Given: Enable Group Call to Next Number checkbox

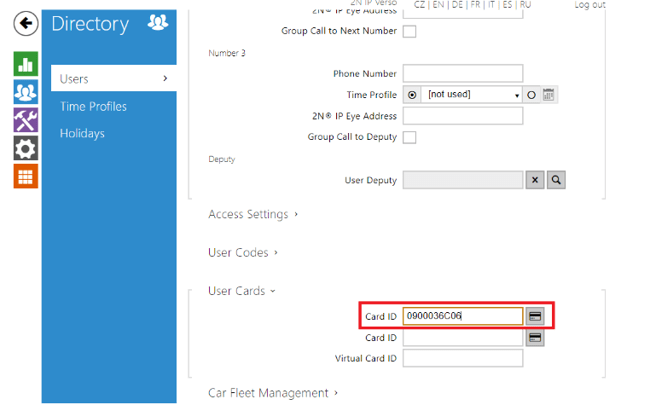Looking at the screenshot, I should (409, 32).
